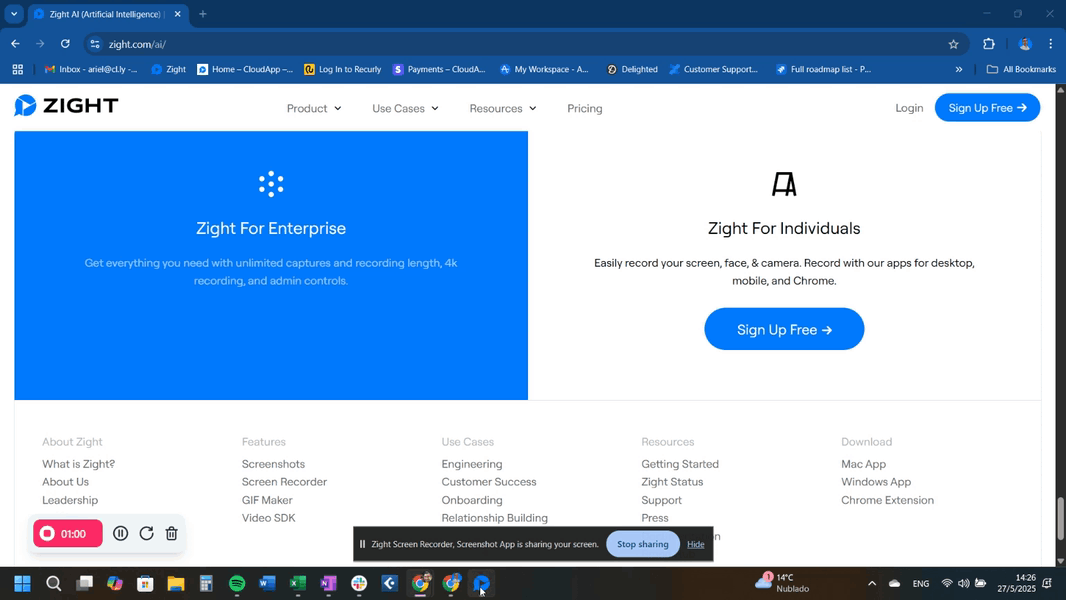Stop sharing the screen

coord(642,544)
